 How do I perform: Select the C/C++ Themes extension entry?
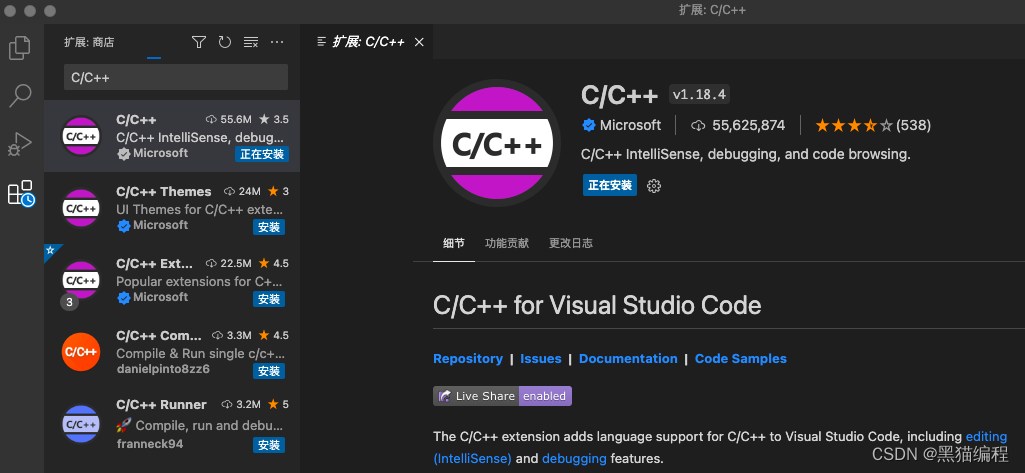point(172,208)
